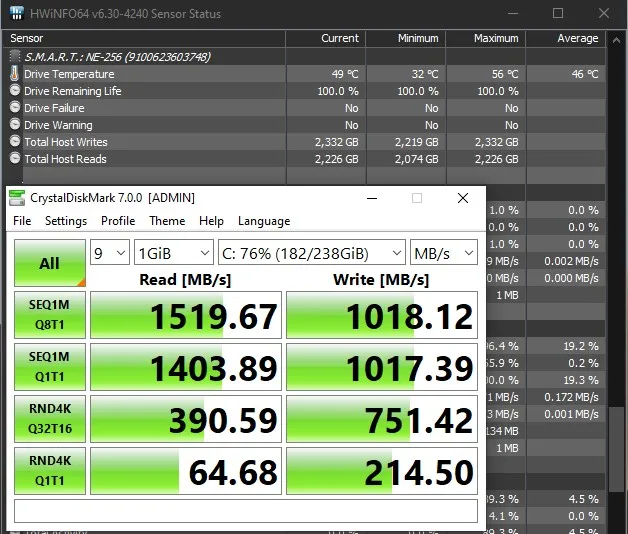Start the SEQ1M Q8T1 test

(x=50, y=315)
